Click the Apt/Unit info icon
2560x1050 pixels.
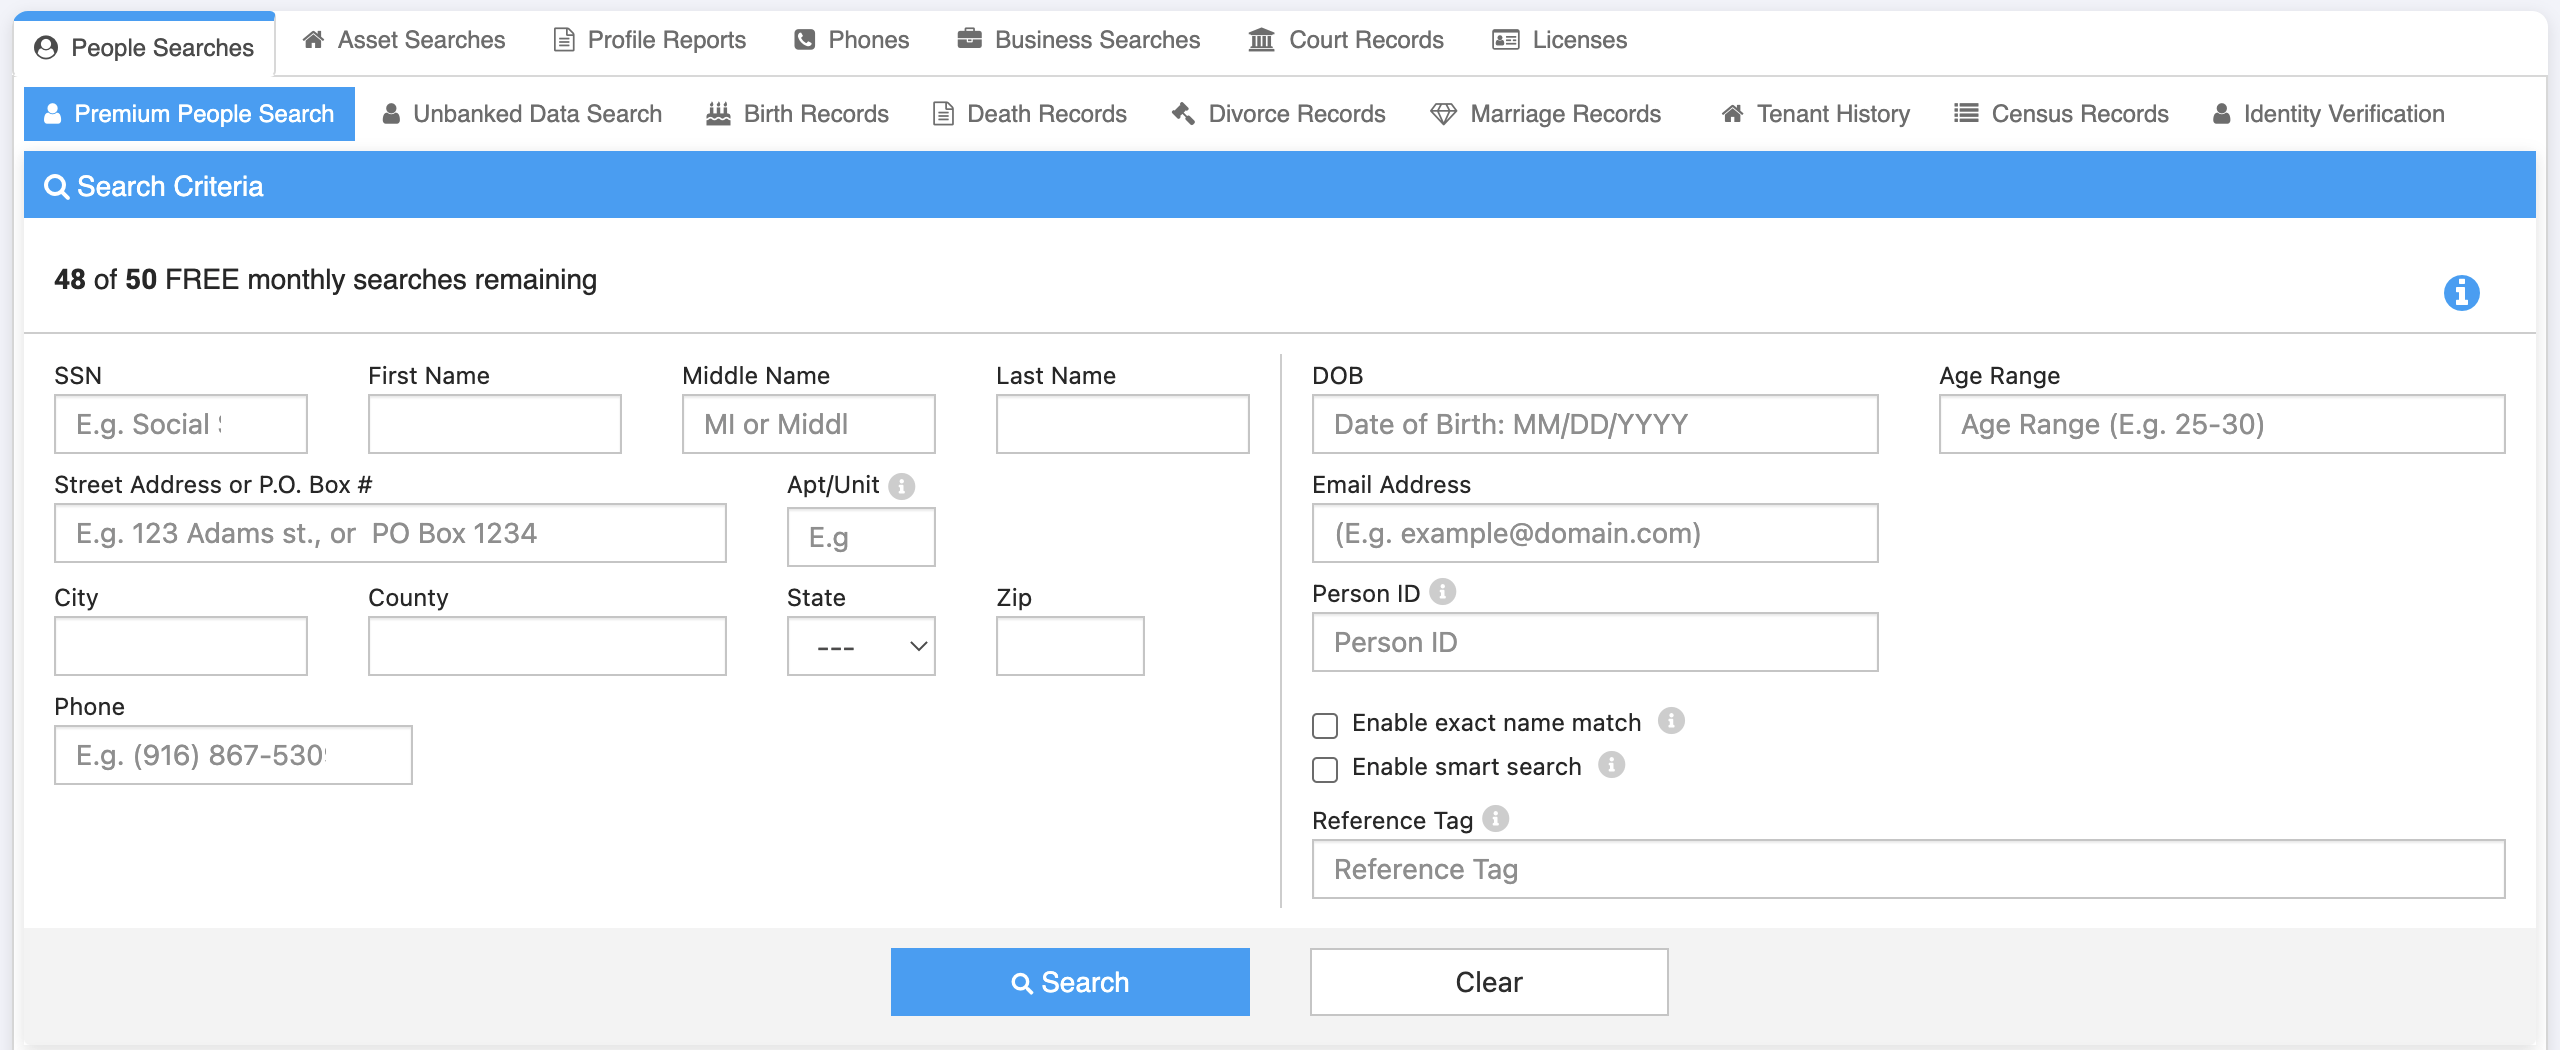click(x=901, y=486)
